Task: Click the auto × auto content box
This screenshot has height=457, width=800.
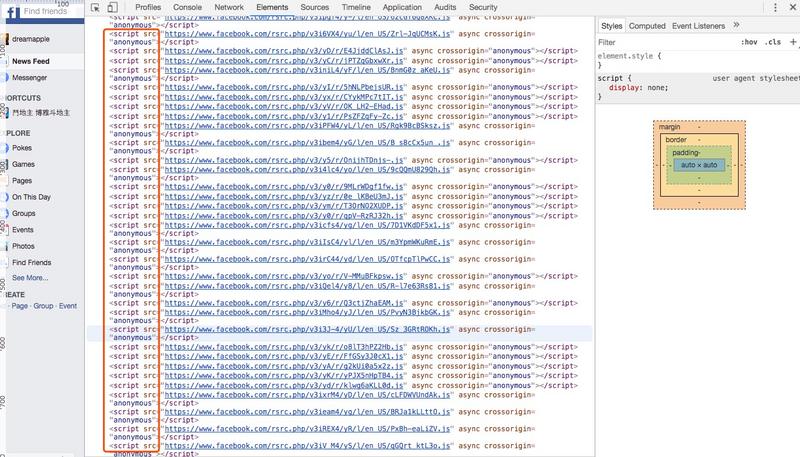Action: [699, 165]
